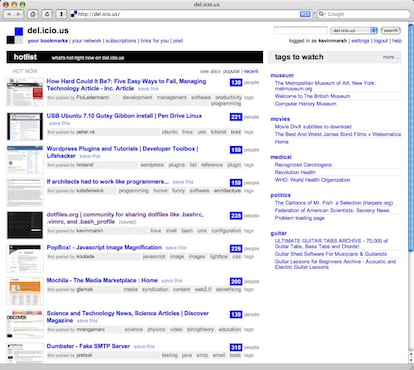Open your bookmarks
This screenshot has height=370, width=414.
pos(48,41)
